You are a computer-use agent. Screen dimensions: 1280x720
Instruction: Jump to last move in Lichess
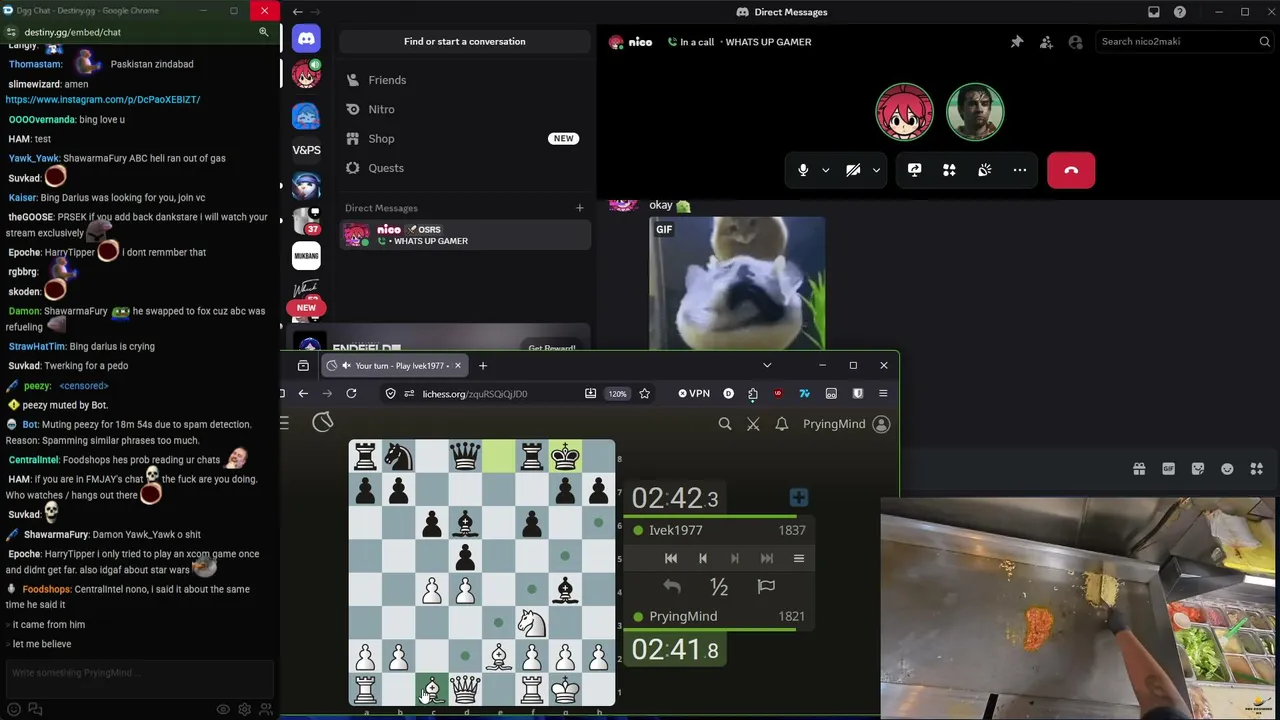pos(767,558)
